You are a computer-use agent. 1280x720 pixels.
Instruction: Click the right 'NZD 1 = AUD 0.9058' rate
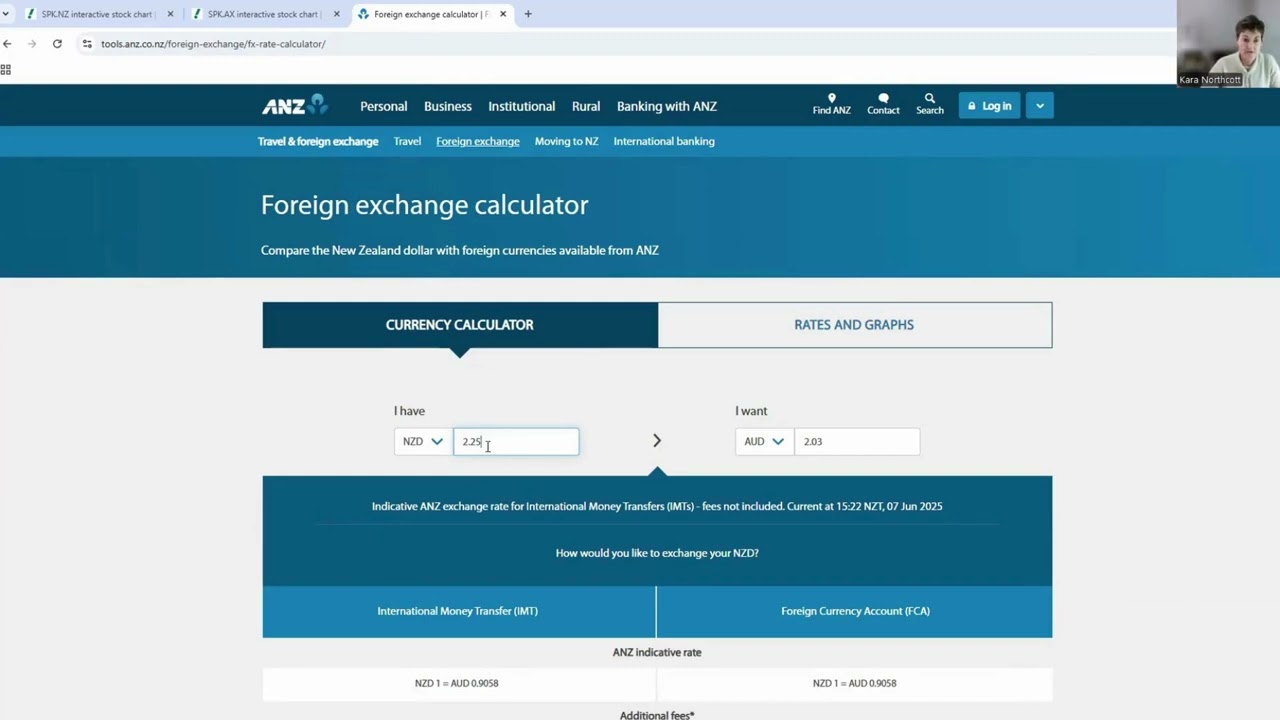855,683
